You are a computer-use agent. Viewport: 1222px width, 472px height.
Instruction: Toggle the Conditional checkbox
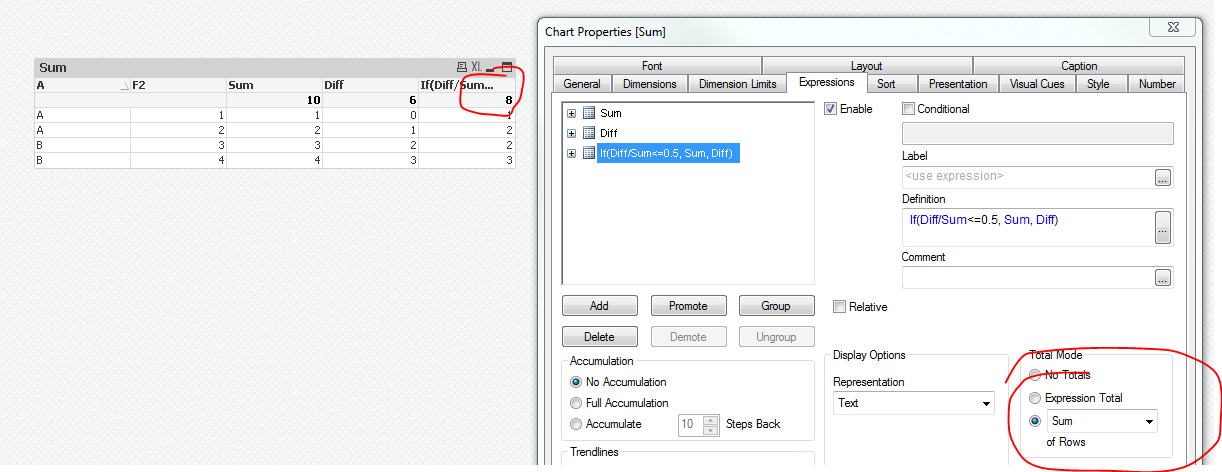(x=908, y=108)
